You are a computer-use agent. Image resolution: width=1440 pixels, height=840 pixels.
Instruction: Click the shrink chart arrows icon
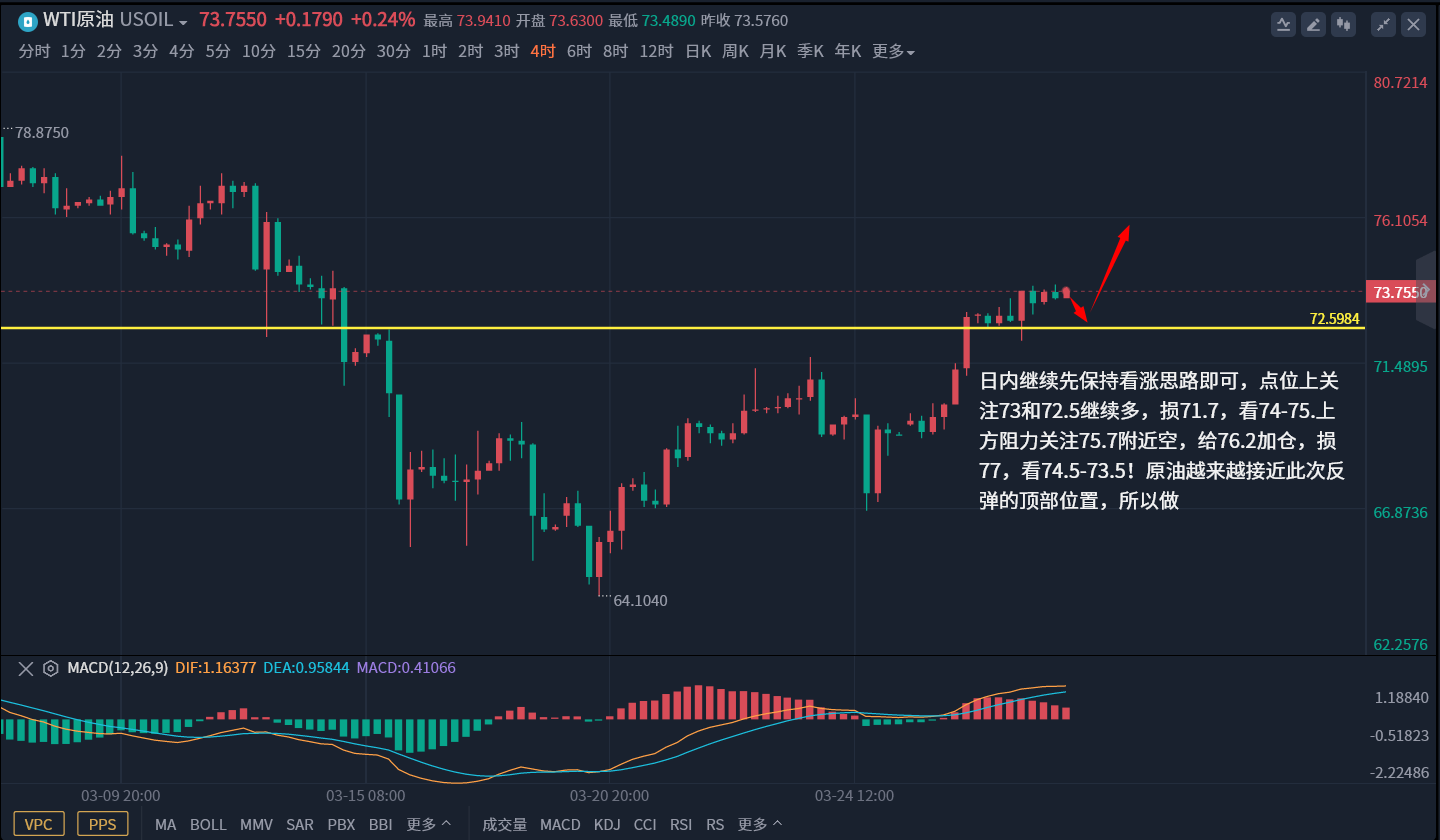pyautogui.click(x=1383, y=25)
